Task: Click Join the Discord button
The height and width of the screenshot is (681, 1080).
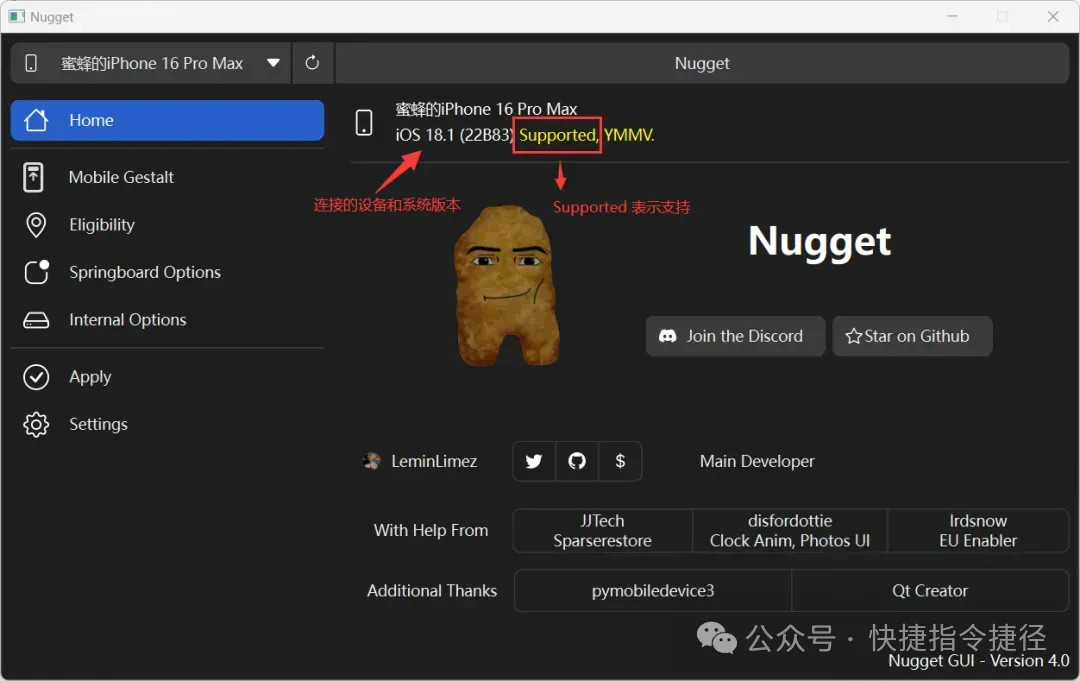Action: point(735,336)
